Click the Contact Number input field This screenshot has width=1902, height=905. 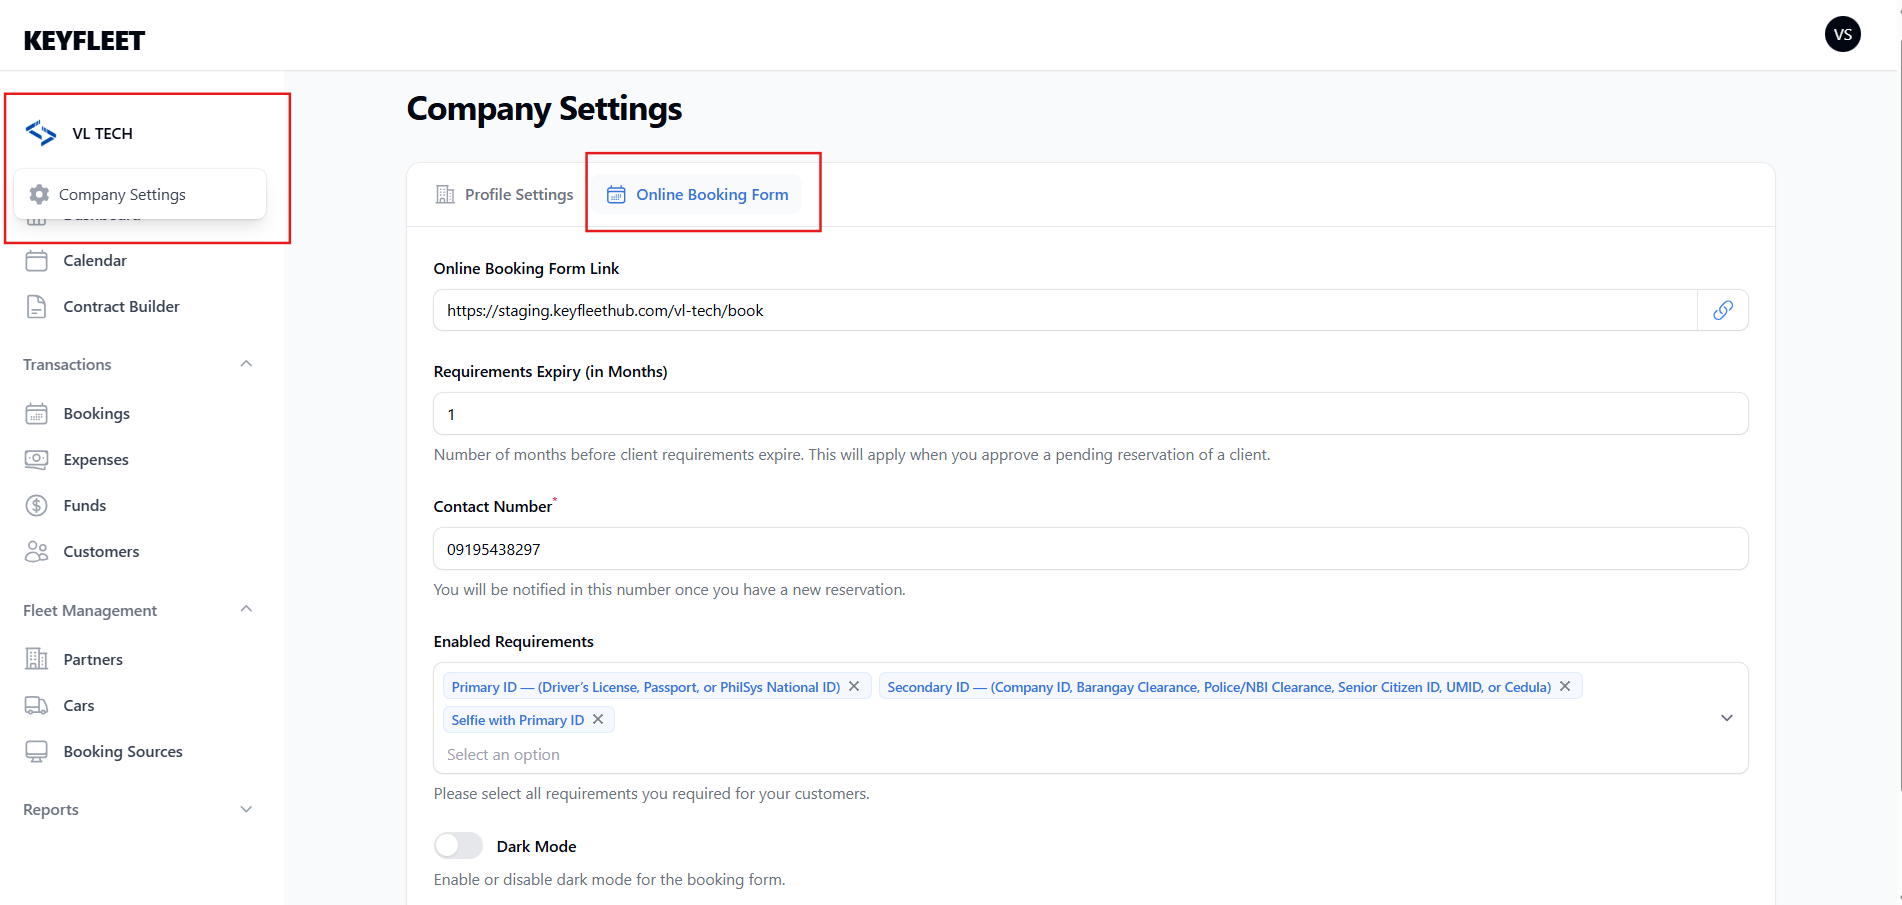click(1090, 549)
